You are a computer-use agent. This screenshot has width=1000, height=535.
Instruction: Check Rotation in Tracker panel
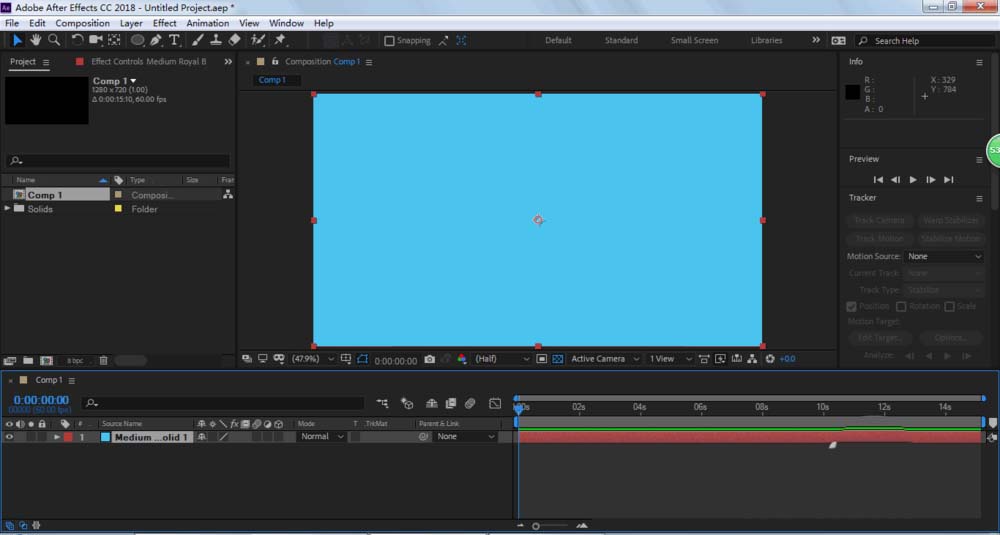[901, 307]
